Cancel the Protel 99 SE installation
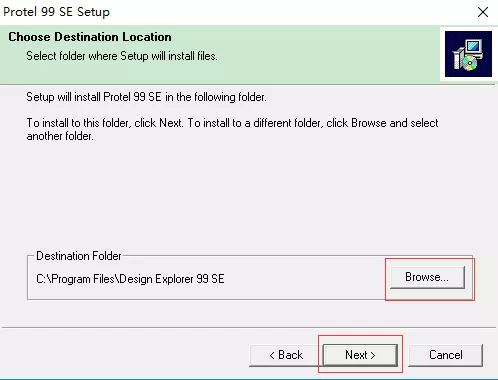 tap(446, 355)
